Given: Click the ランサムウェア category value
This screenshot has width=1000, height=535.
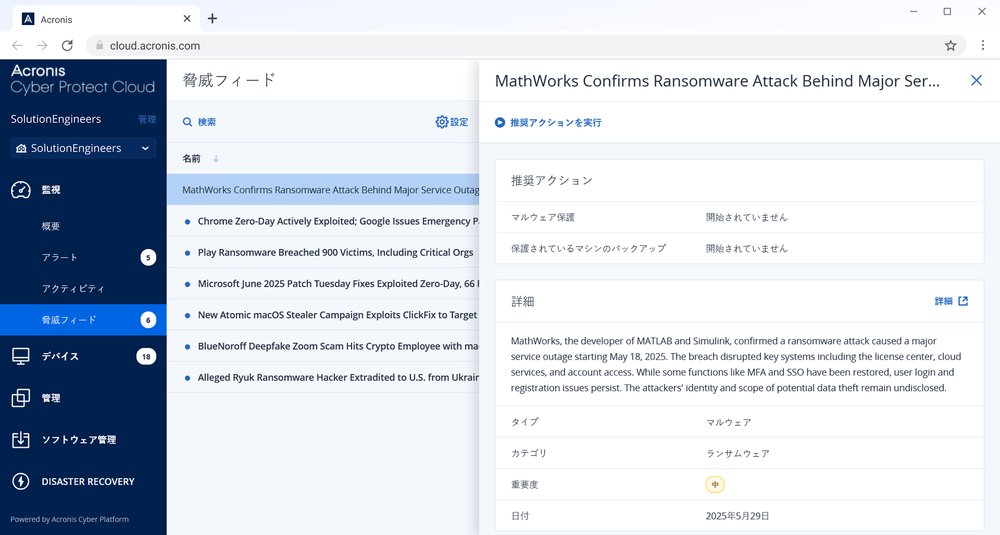Looking at the screenshot, I should (x=737, y=453).
